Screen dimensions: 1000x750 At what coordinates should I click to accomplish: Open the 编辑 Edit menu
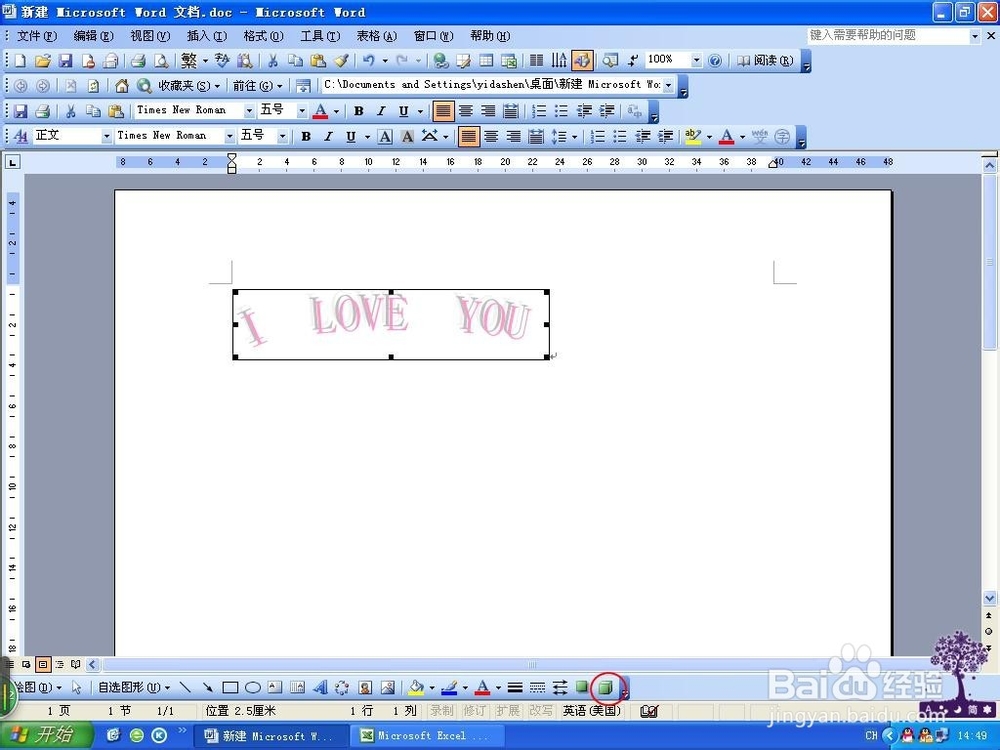(x=94, y=36)
